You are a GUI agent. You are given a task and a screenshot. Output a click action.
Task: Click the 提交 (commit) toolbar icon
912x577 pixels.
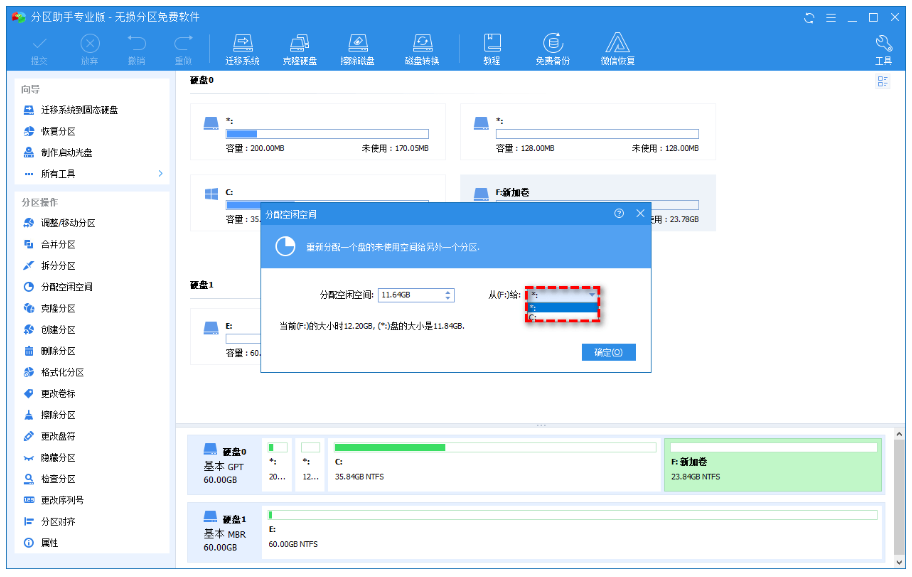coord(39,50)
